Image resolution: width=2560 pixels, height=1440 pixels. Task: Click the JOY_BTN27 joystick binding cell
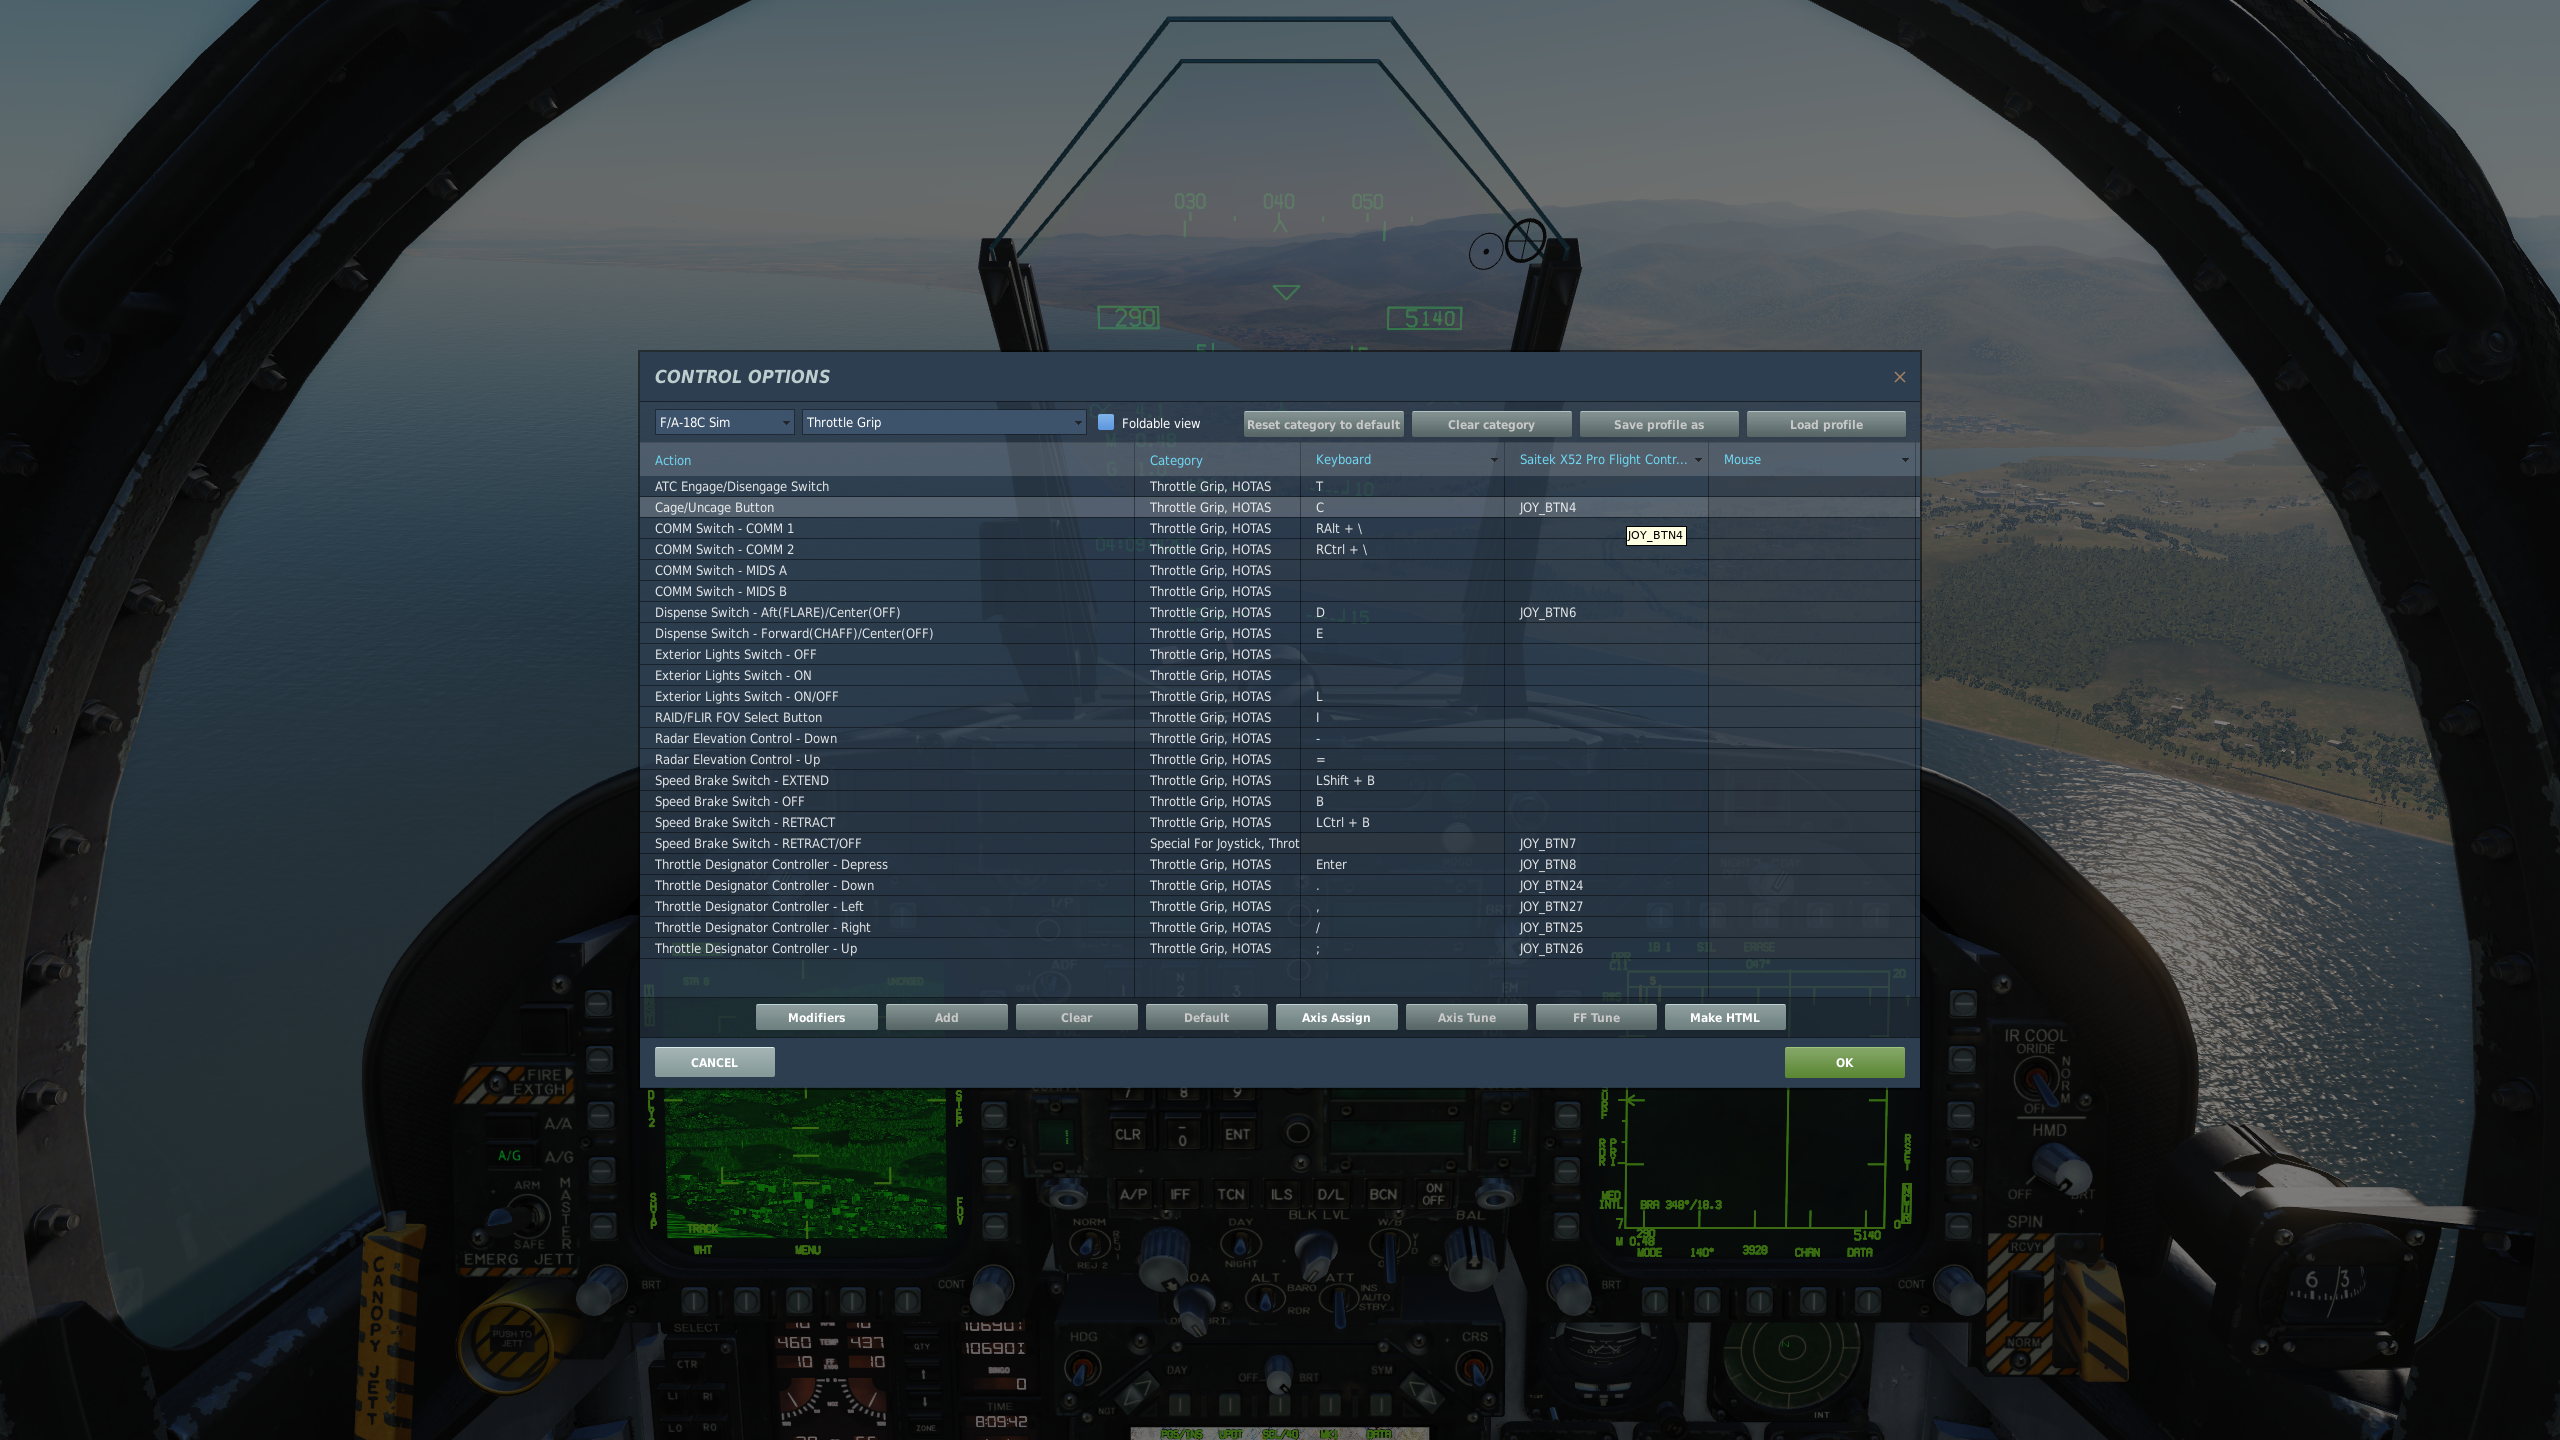pos(1606,906)
